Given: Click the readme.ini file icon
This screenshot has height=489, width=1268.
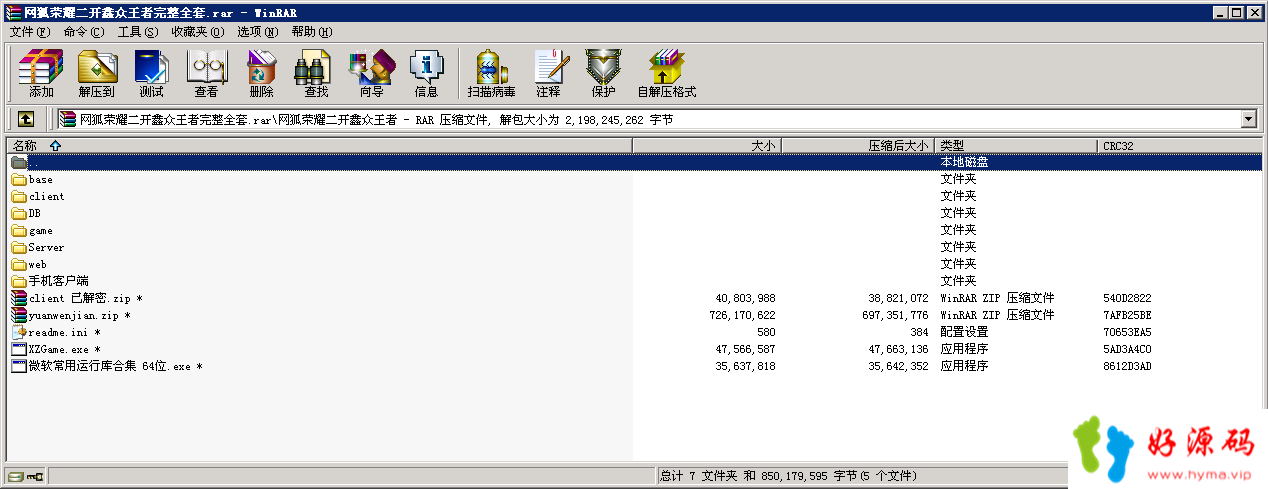Looking at the screenshot, I should tap(19, 332).
